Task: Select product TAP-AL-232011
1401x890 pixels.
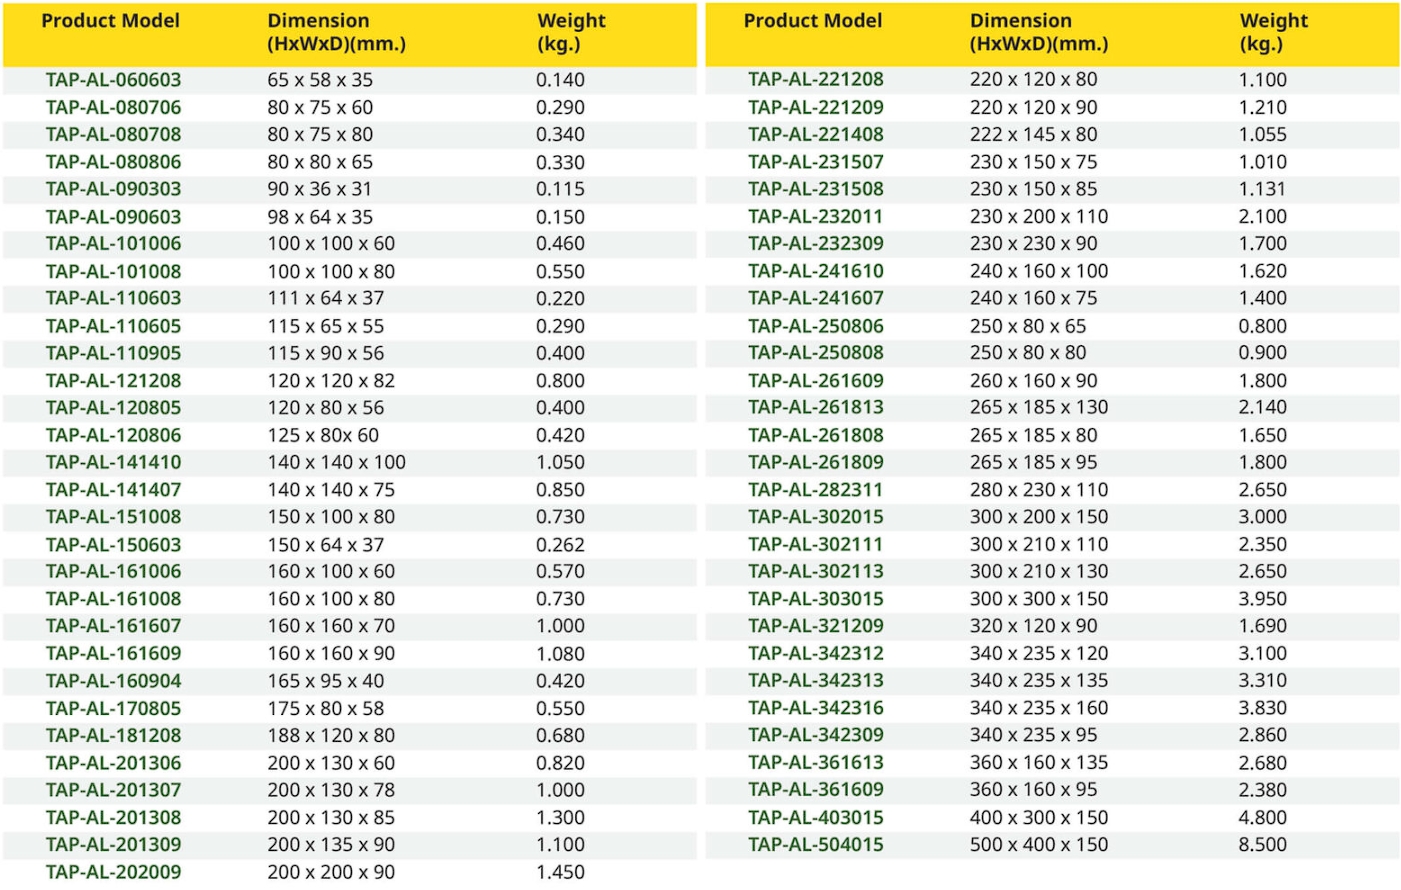Action: coord(815,216)
